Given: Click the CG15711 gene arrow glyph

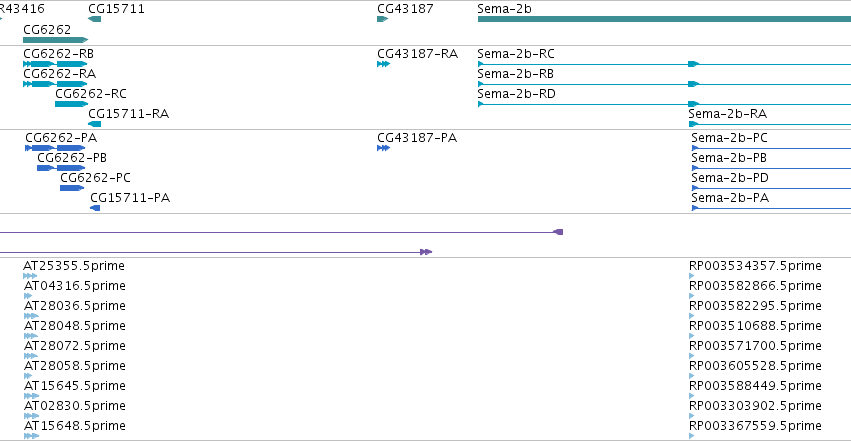Looking at the screenshot, I should tap(94, 19).
